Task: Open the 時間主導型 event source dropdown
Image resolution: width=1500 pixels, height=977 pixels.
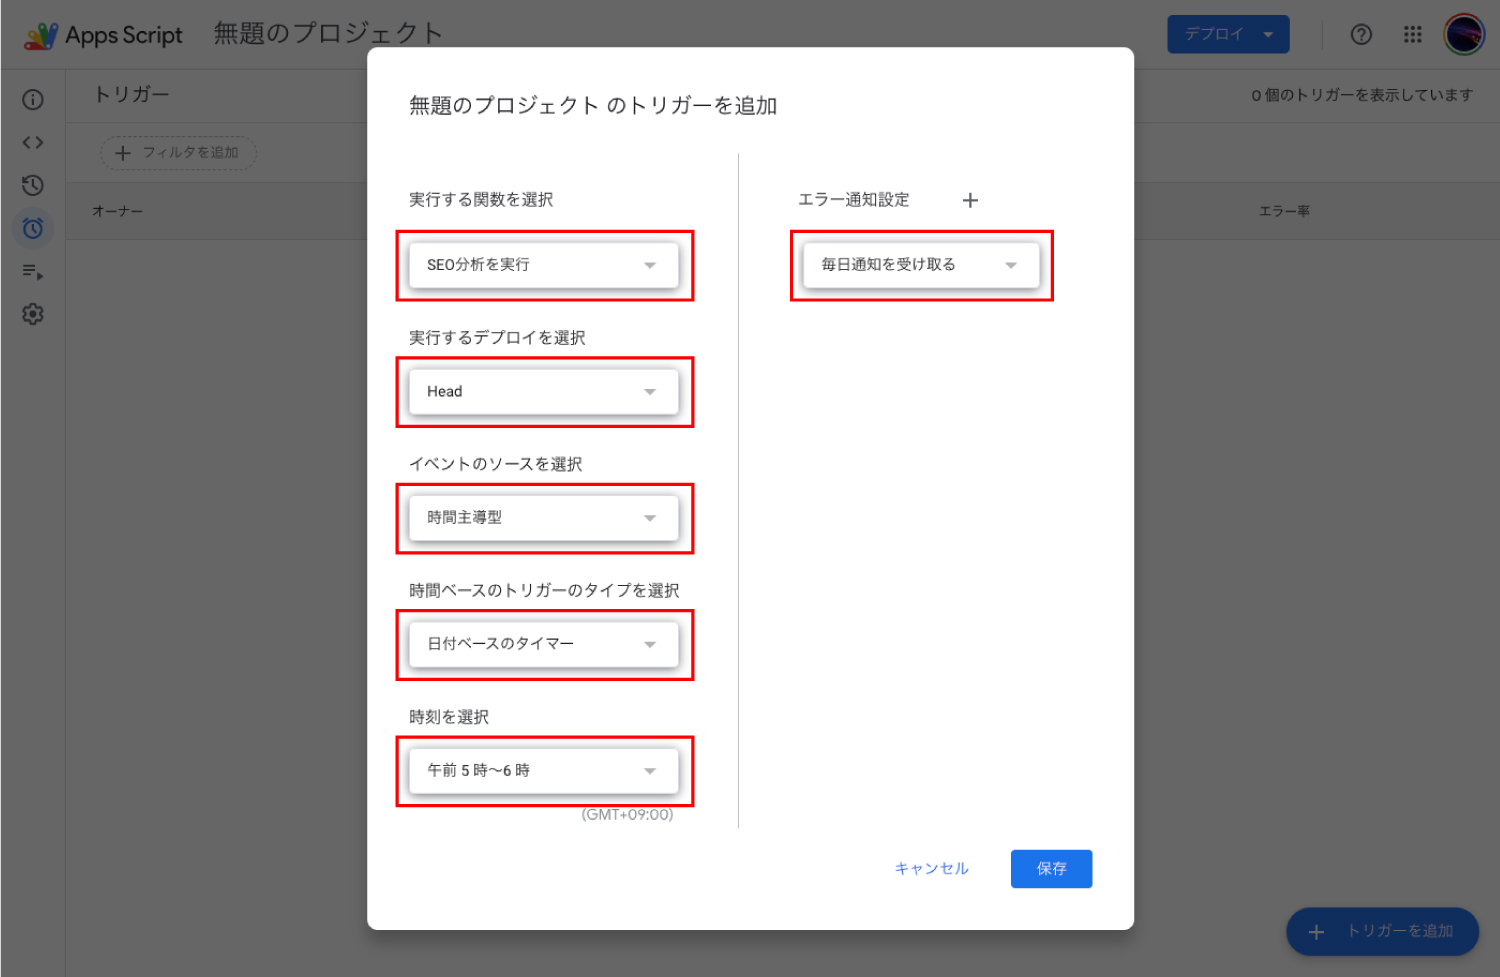Action: tap(543, 518)
